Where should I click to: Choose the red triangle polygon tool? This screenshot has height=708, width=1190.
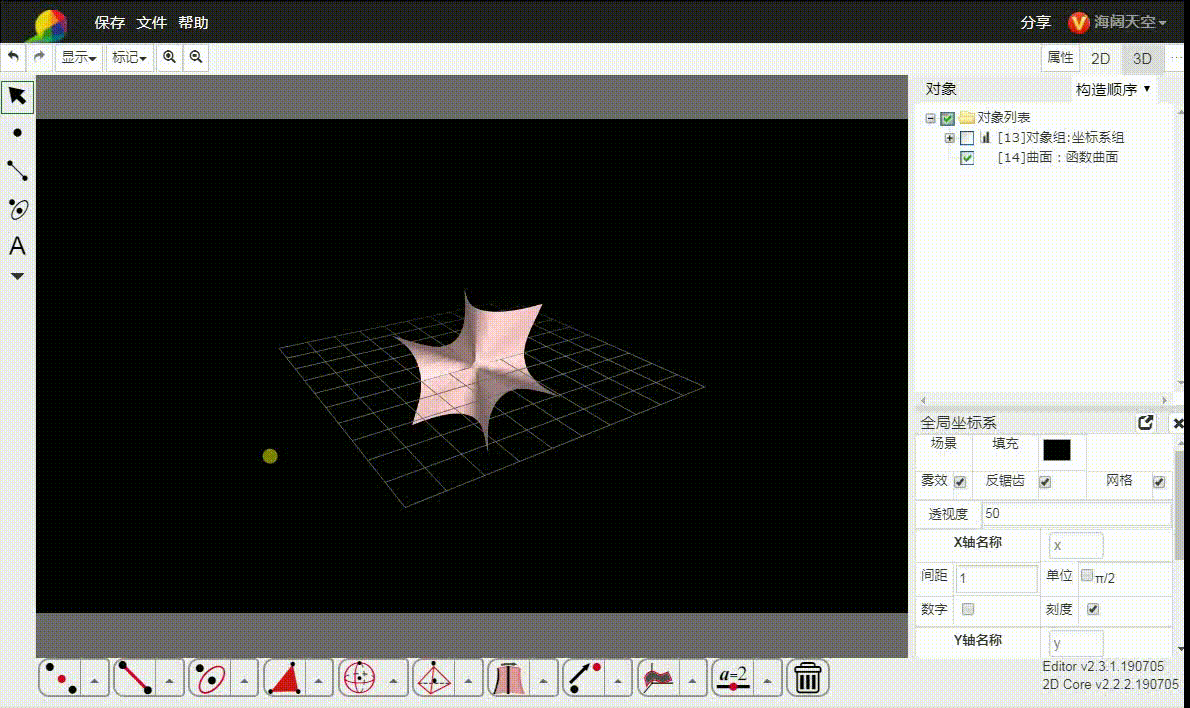tap(285, 678)
